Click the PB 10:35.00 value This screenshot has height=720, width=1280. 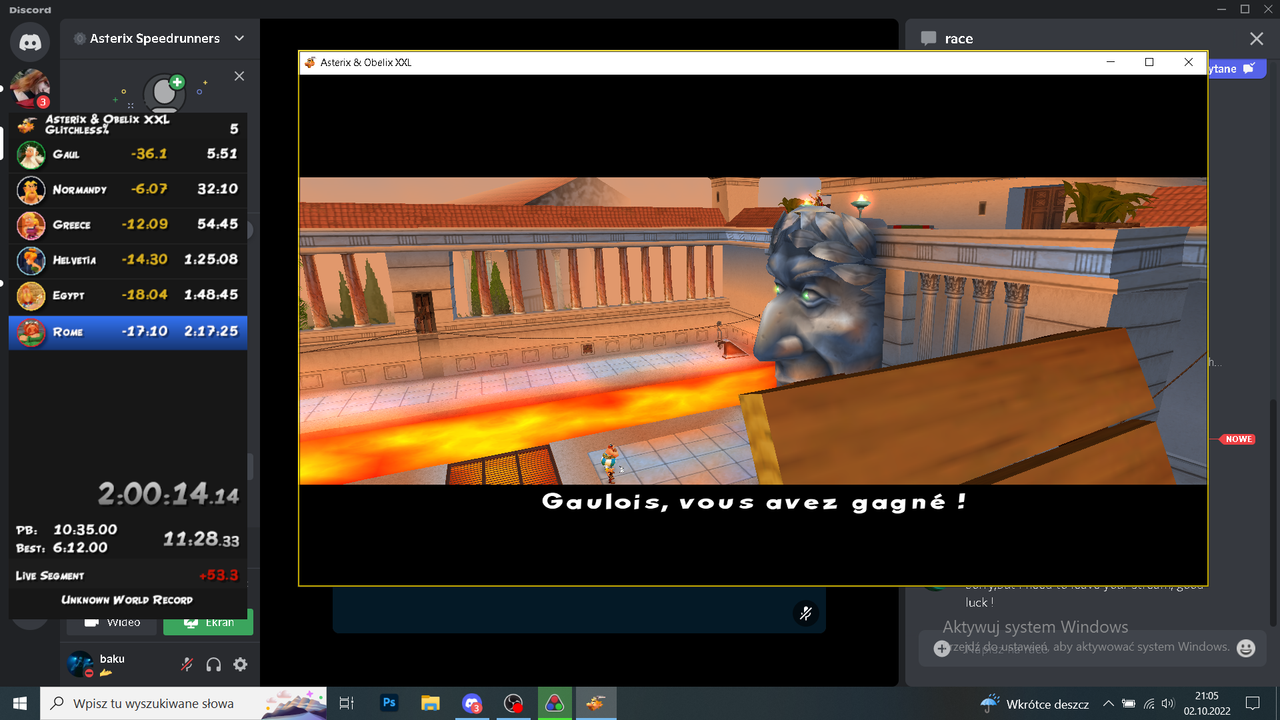(x=85, y=530)
